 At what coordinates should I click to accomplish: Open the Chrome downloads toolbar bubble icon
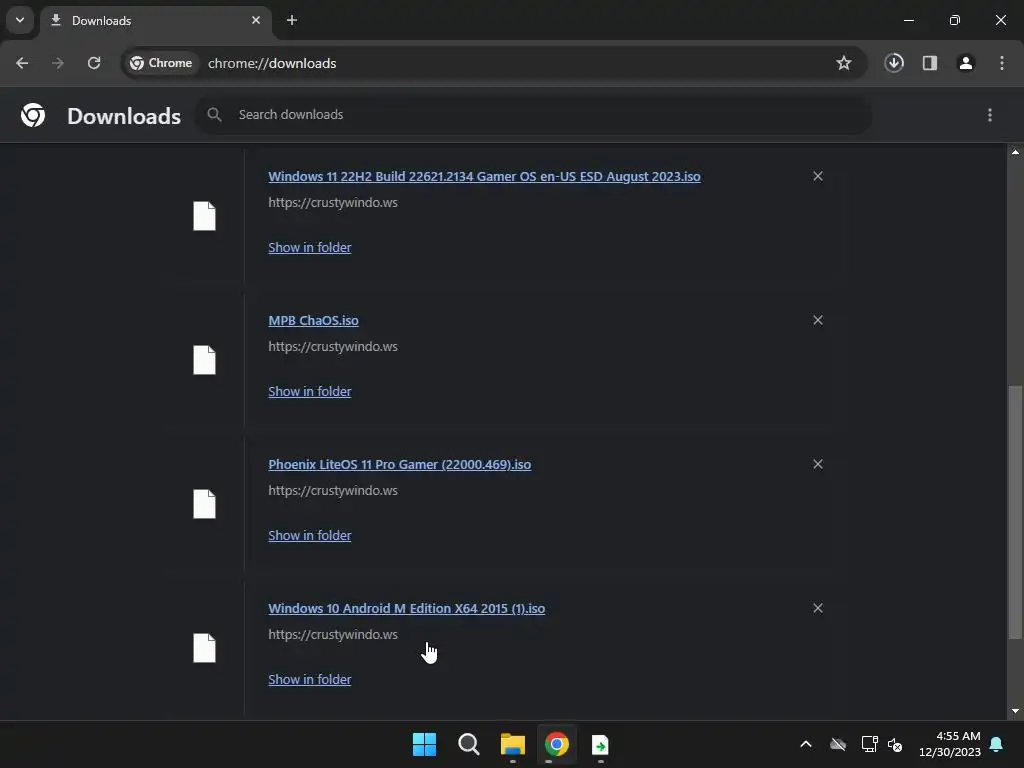click(x=894, y=63)
